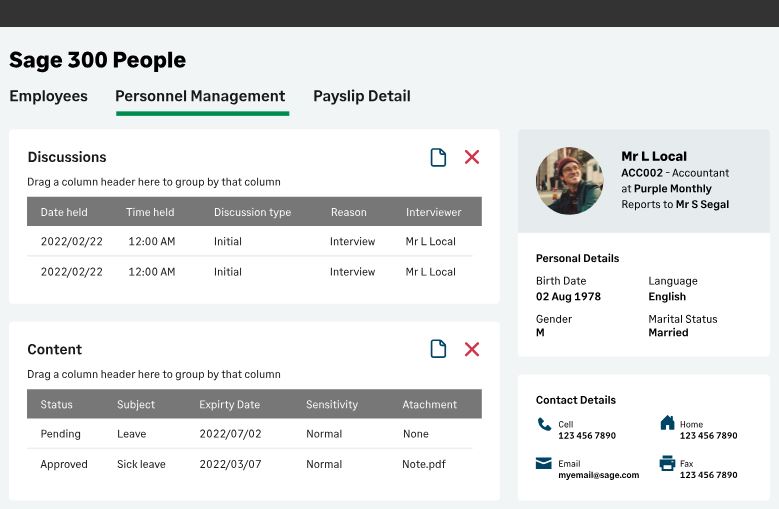Click the Contact Details heading

coord(575,400)
